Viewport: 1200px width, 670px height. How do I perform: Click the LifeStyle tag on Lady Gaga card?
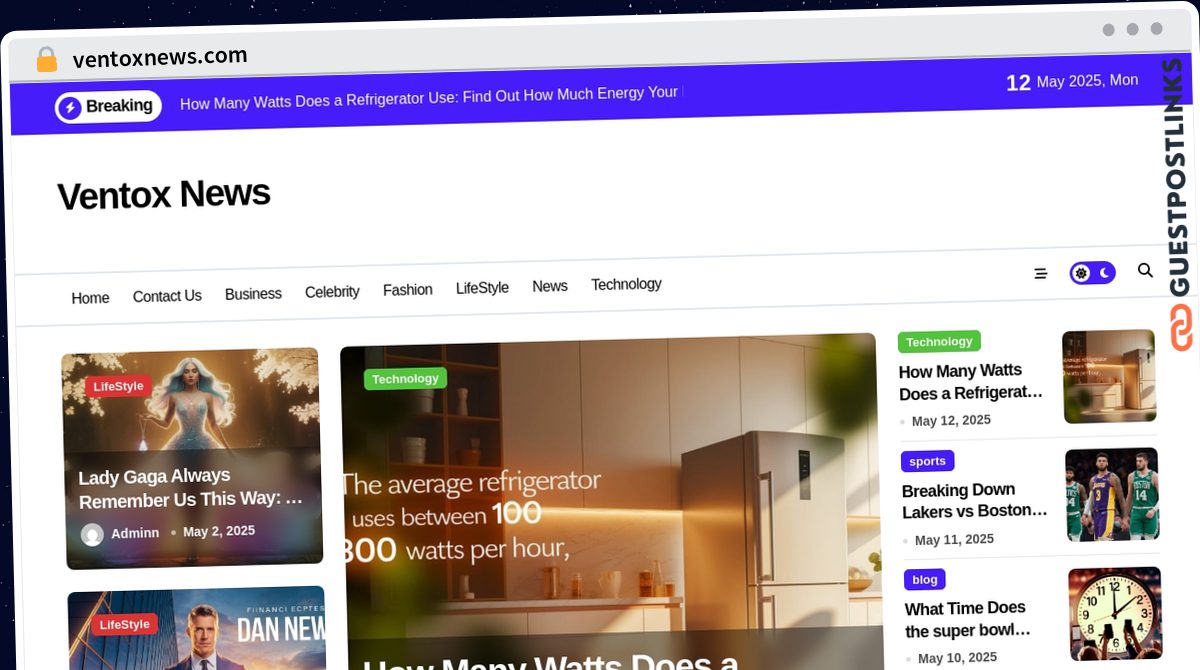click(x=118, y=386)
